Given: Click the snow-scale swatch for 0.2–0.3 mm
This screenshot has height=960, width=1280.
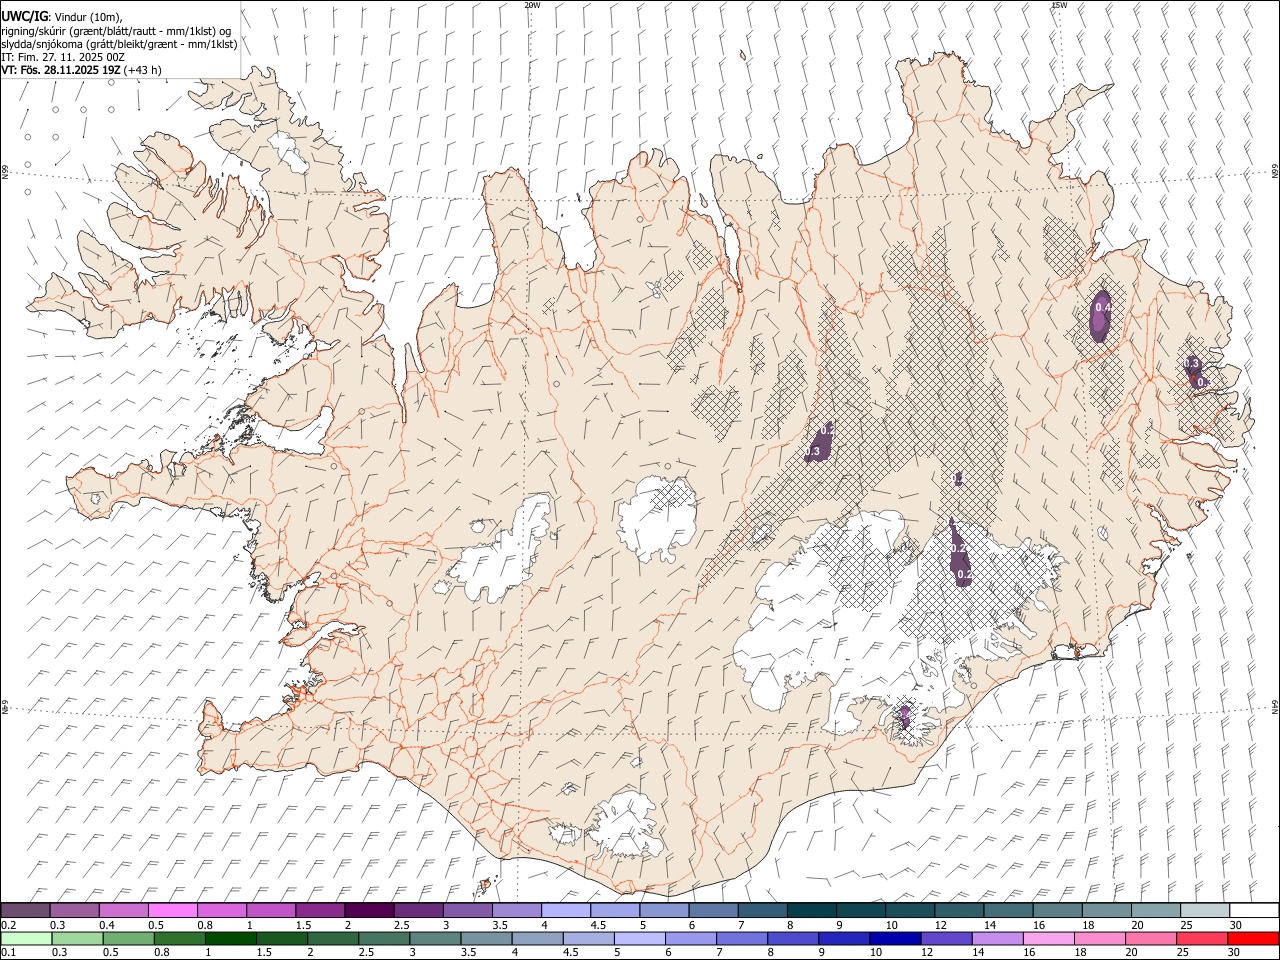Looking at the screenshot, I should coord(26,911).
